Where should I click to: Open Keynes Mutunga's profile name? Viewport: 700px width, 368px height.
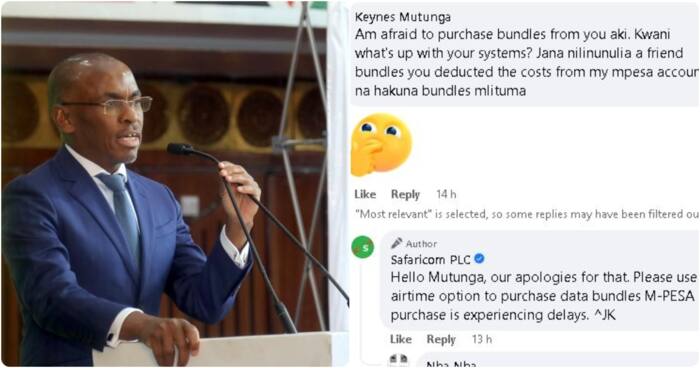pos(403,17)
